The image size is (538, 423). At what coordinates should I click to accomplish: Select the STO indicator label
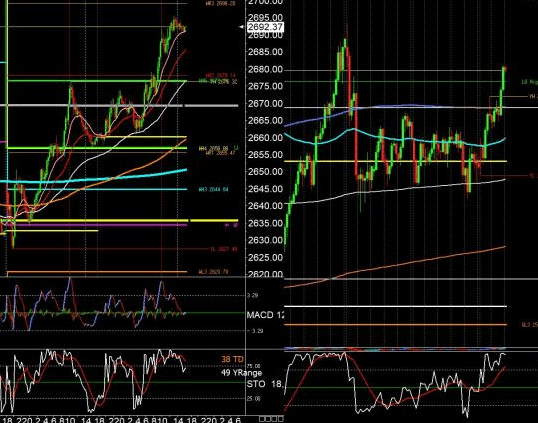pyautogui.click(x=265, y=384)
